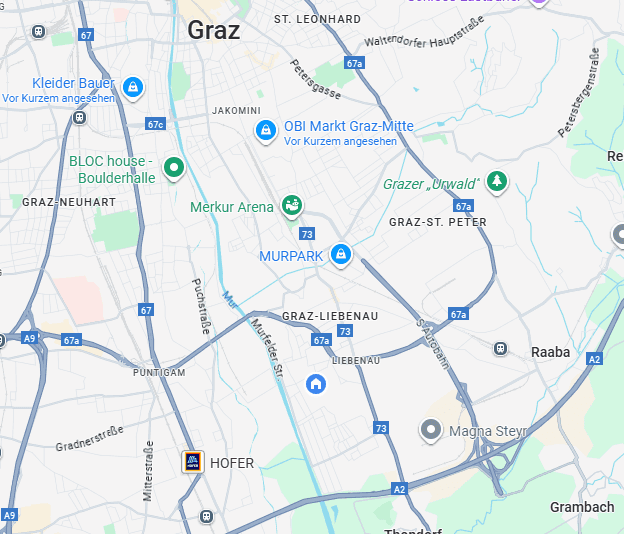The height and width of the screenshot is (534, 624).
Task: Click the Kleider Bauer shopping pin
Action: (133, 87)
